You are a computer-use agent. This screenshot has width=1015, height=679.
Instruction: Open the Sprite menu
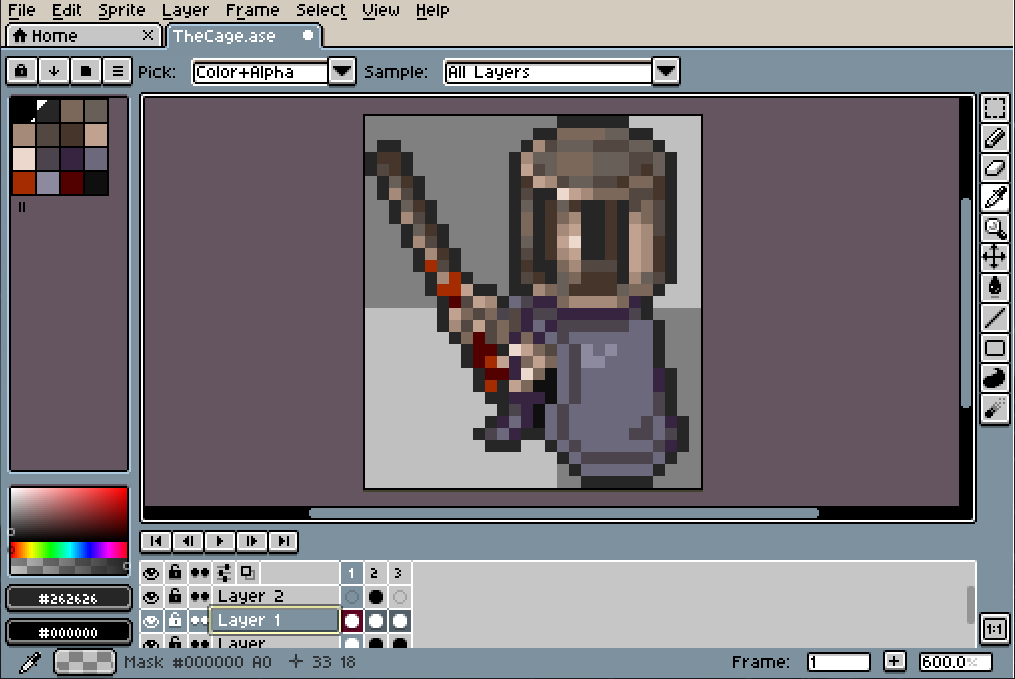coord(123,10)
